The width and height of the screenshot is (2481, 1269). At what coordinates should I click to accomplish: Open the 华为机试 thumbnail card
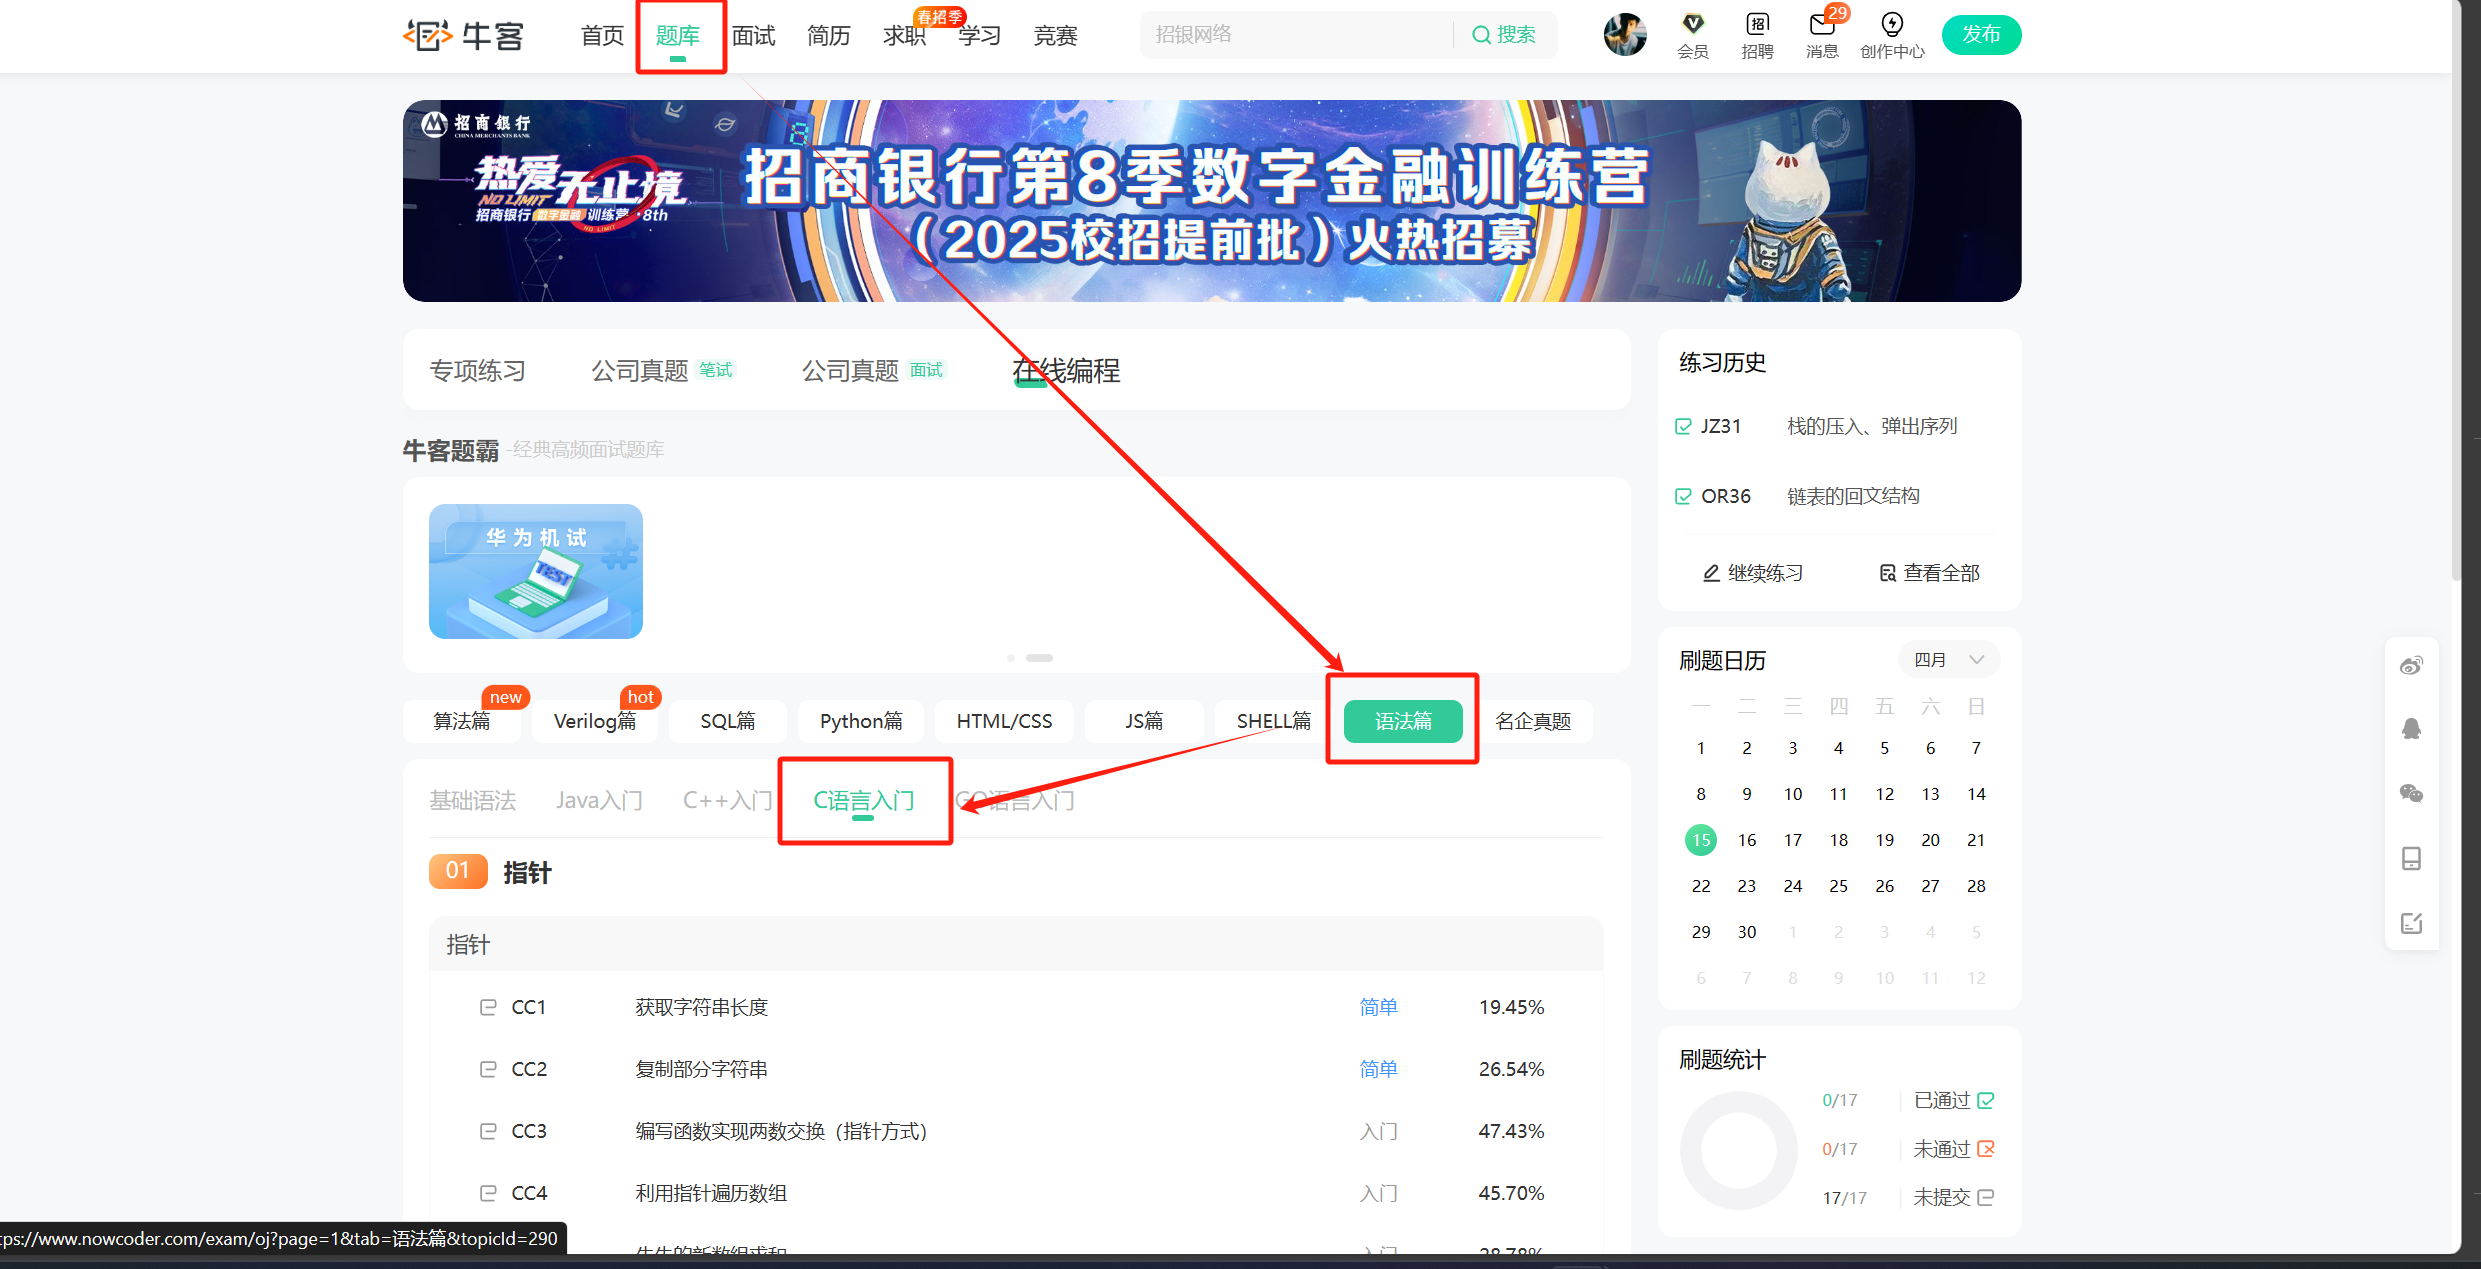[x=536, y=571]
